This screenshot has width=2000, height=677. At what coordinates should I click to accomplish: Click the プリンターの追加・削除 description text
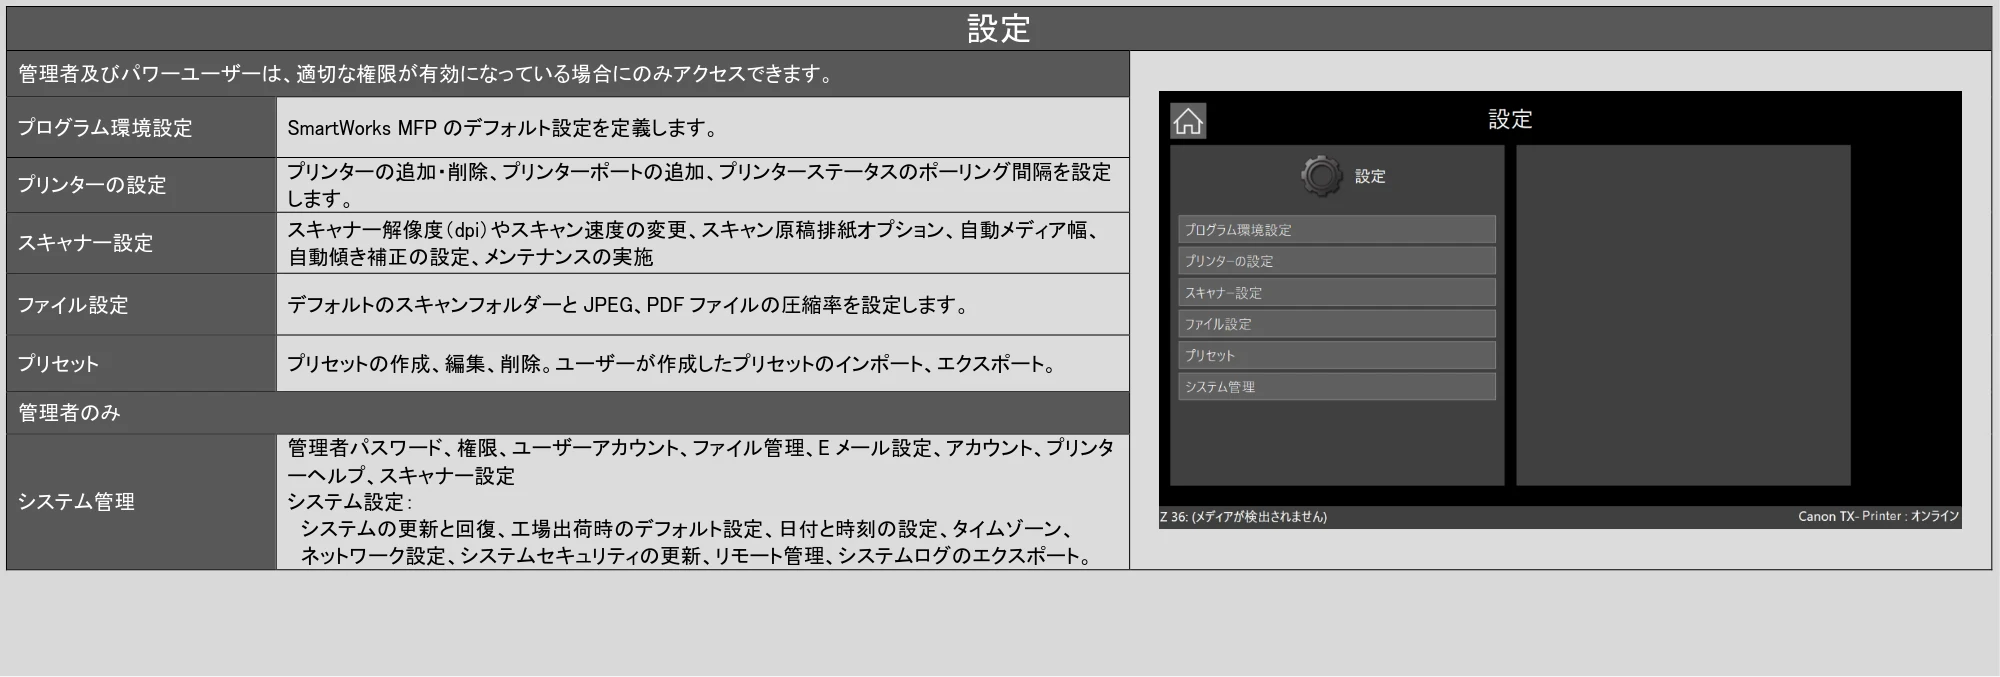pos(699,185)
